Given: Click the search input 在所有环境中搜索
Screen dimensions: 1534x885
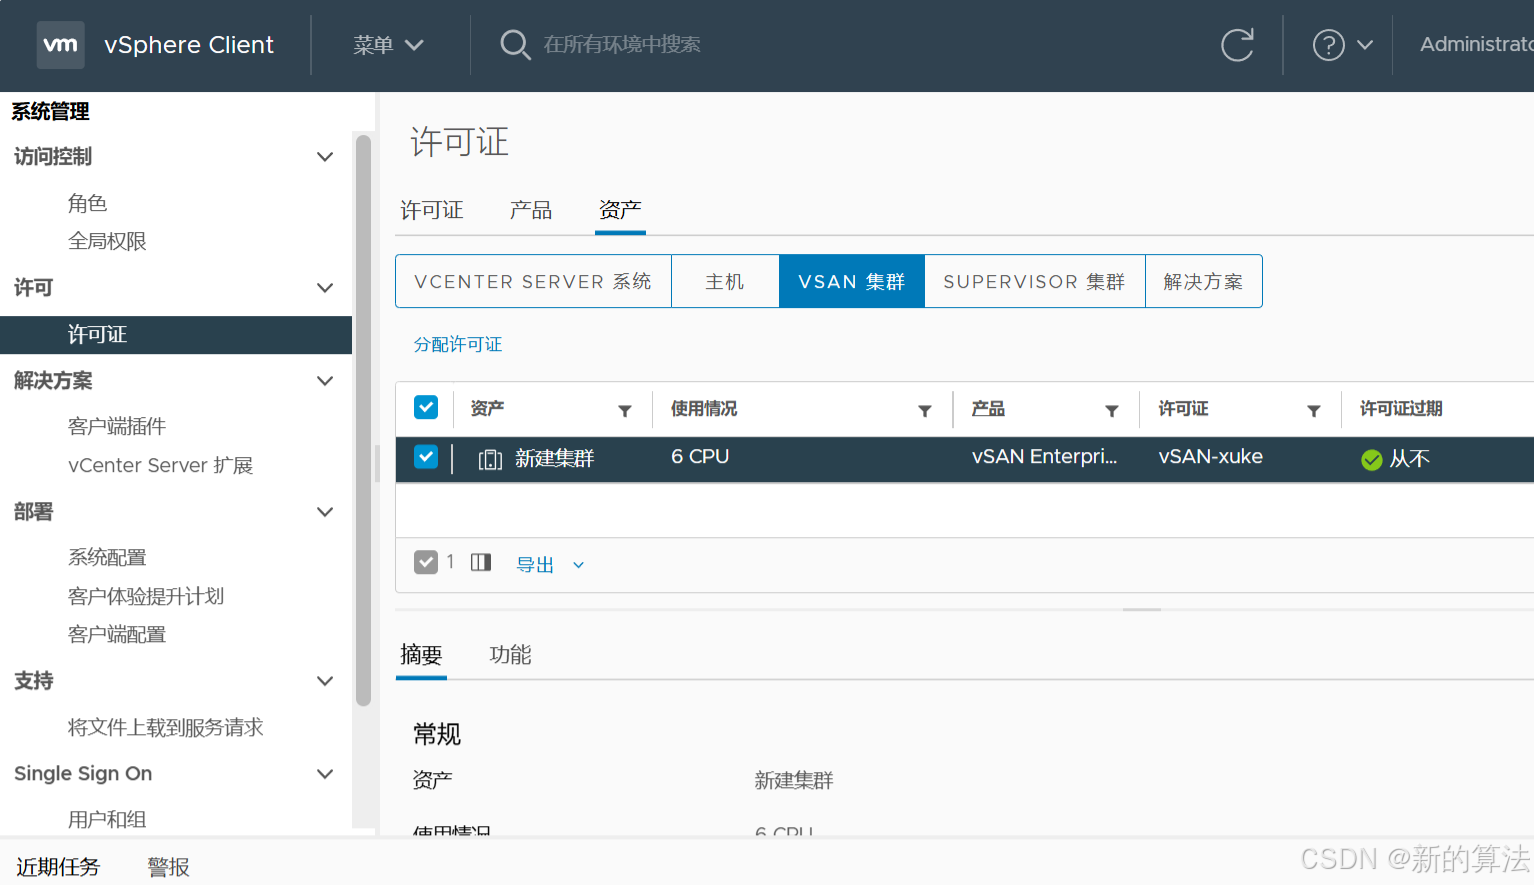Looking at the screenshot, I should point(622,45).
